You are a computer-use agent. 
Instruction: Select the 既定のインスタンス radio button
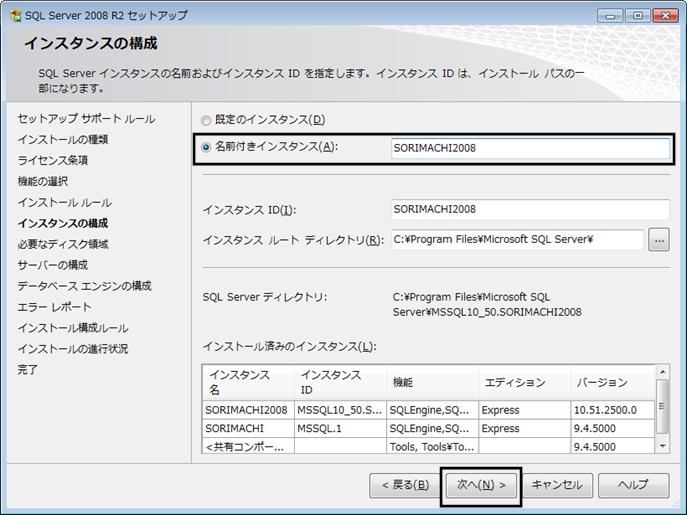[205, 121]
